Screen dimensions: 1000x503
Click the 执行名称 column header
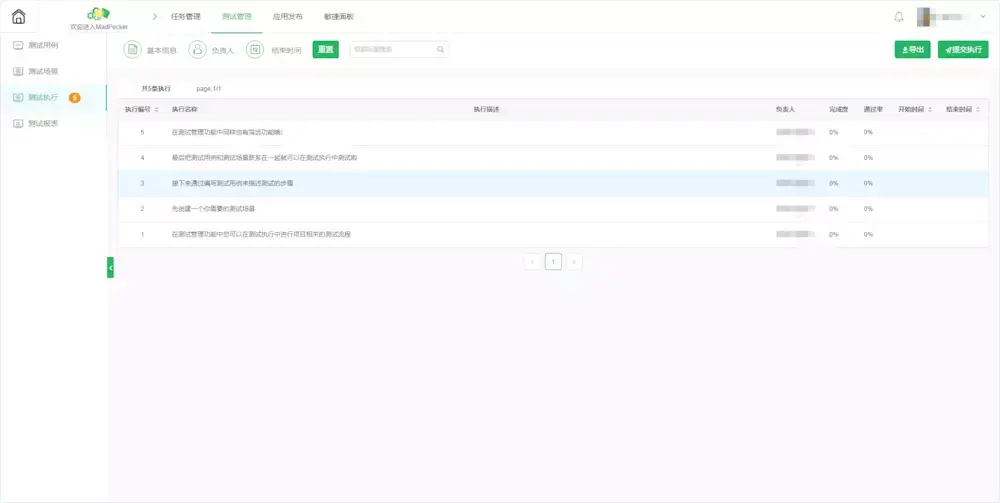tap(184, 110)
